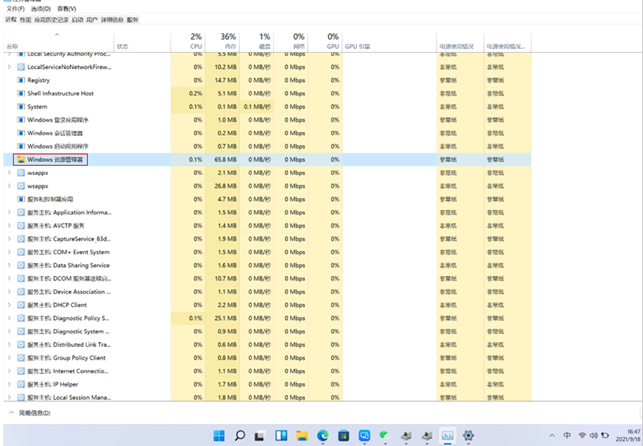Click the Windows 资源管理器 folder icon
This screenshot has width=643, height=446.
[x=21, y=159]
